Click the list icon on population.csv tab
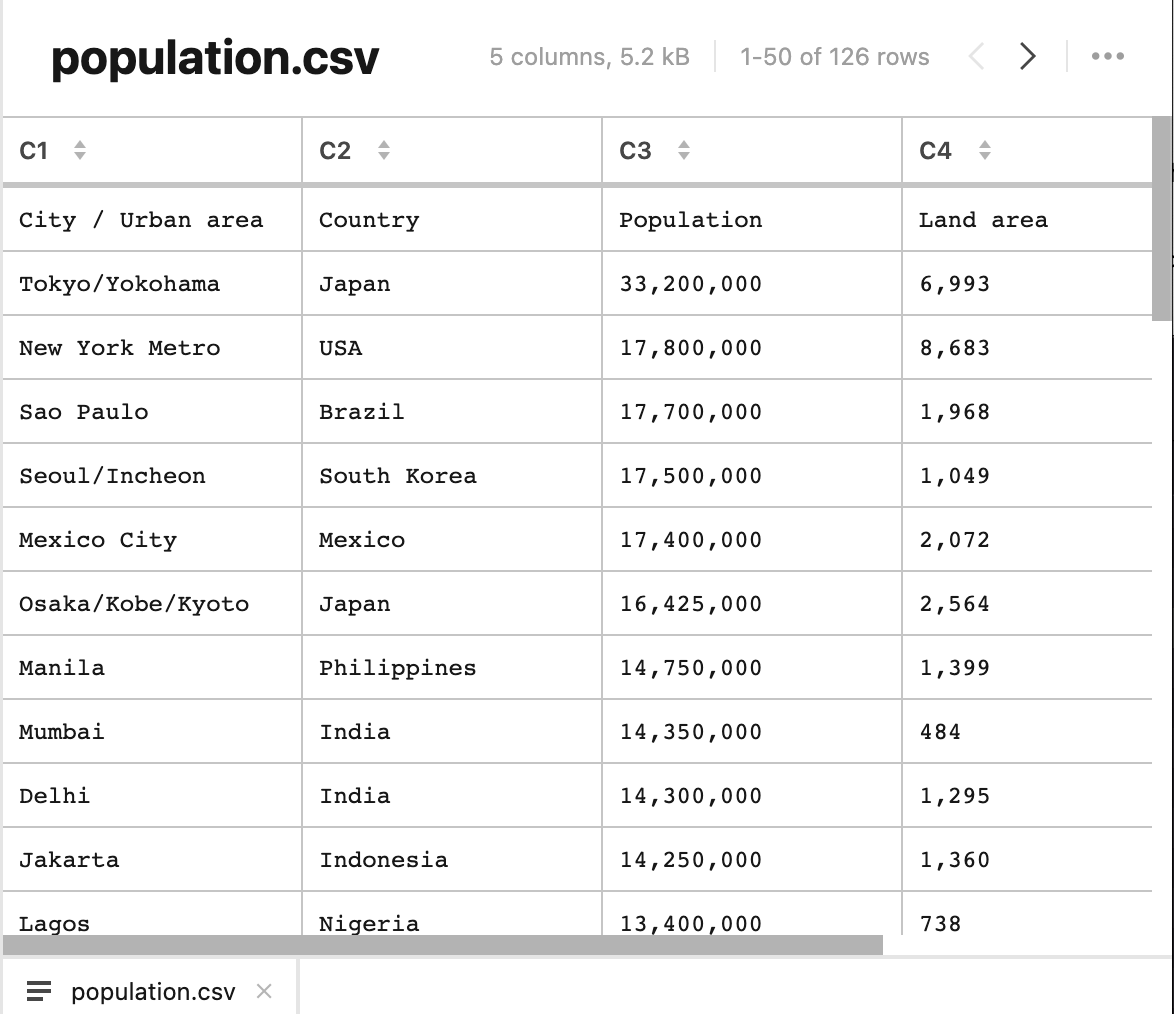This screenshot has width=1174, height=1014. coord(39,991)
